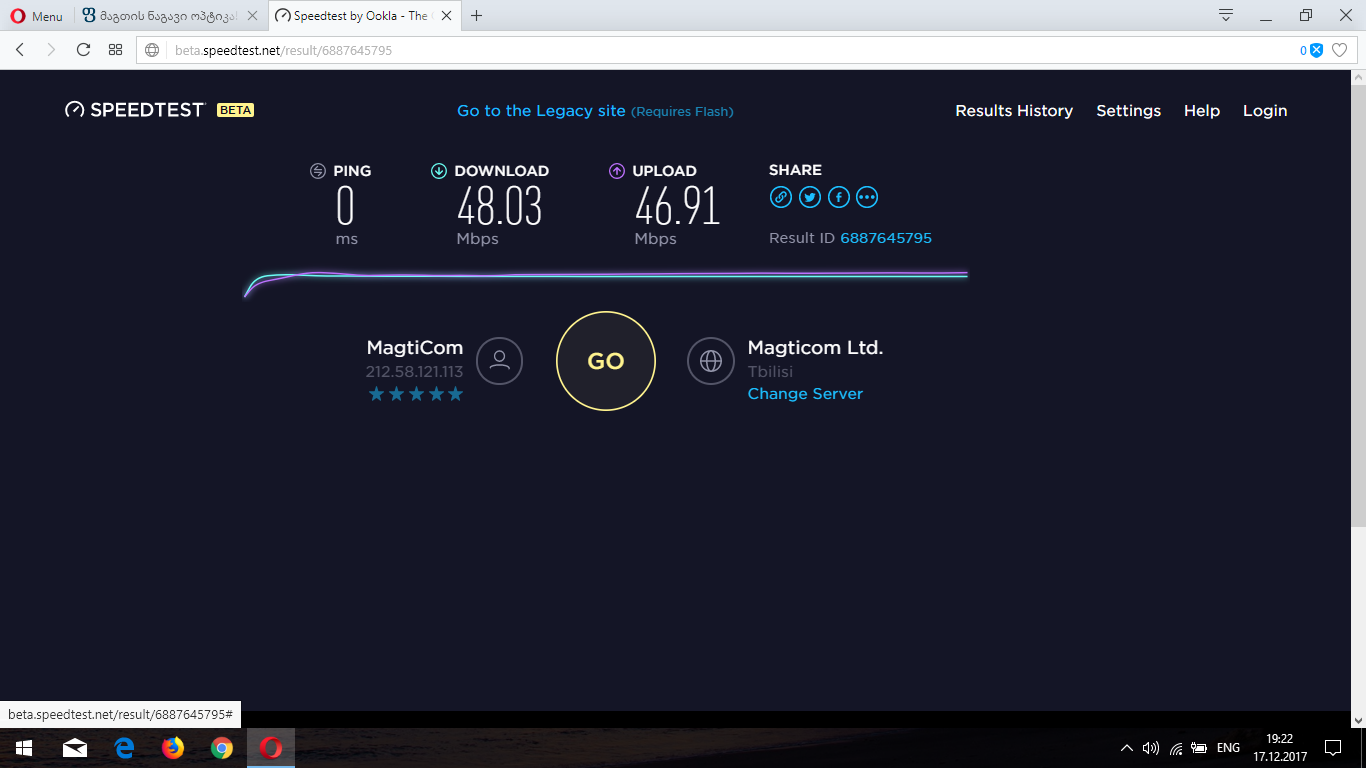The image size is (1366, 768).
Task: Click the MagtiCom user profile icon
Action: click(500, 361)
